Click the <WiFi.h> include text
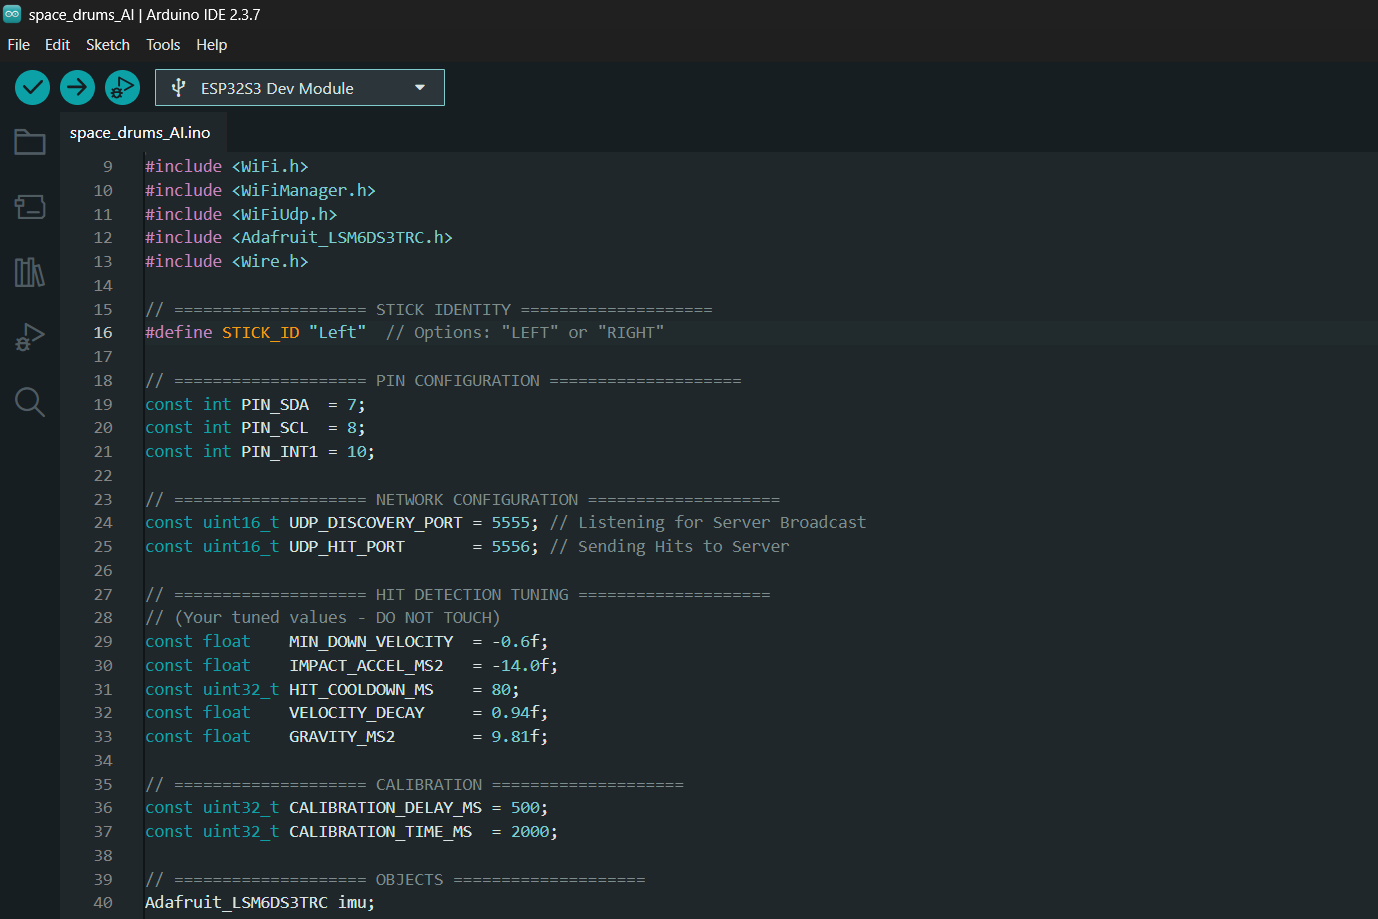The height and width of the screenshot is (919, 1378). pyautogui.click(x=270, y=167)
